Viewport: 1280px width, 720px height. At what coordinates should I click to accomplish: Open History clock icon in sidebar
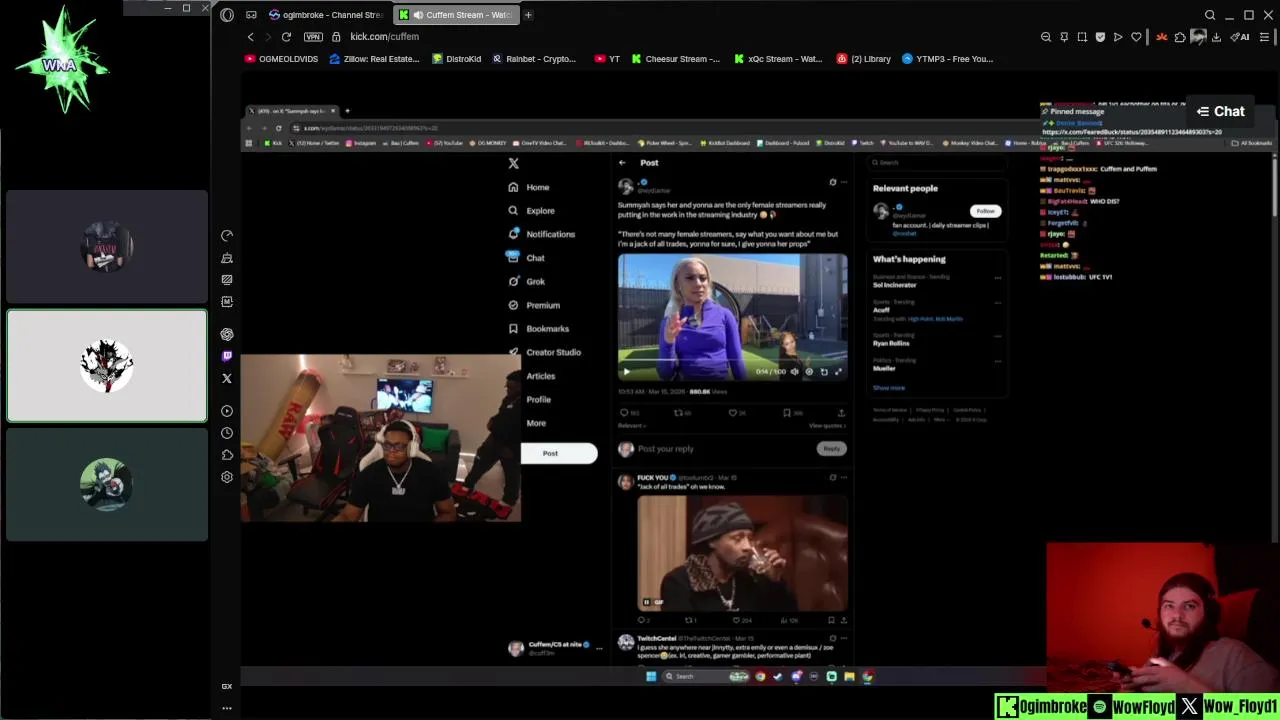[227, 433]
